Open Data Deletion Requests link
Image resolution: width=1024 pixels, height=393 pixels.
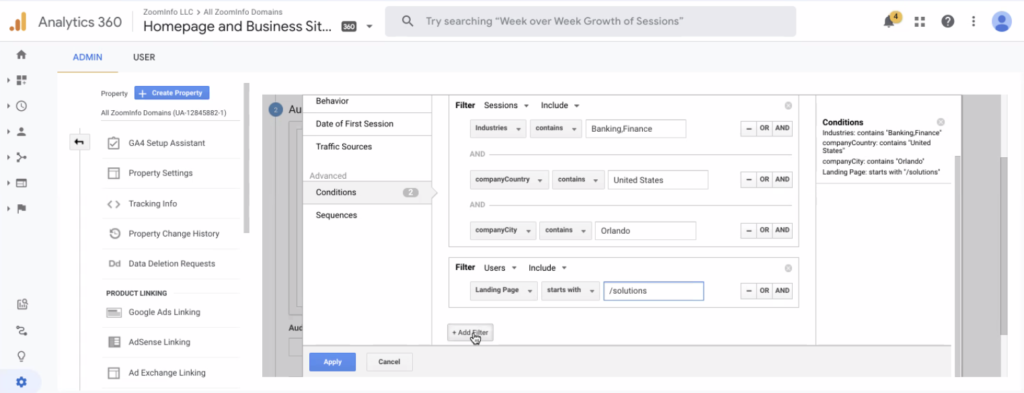[172, 264]
